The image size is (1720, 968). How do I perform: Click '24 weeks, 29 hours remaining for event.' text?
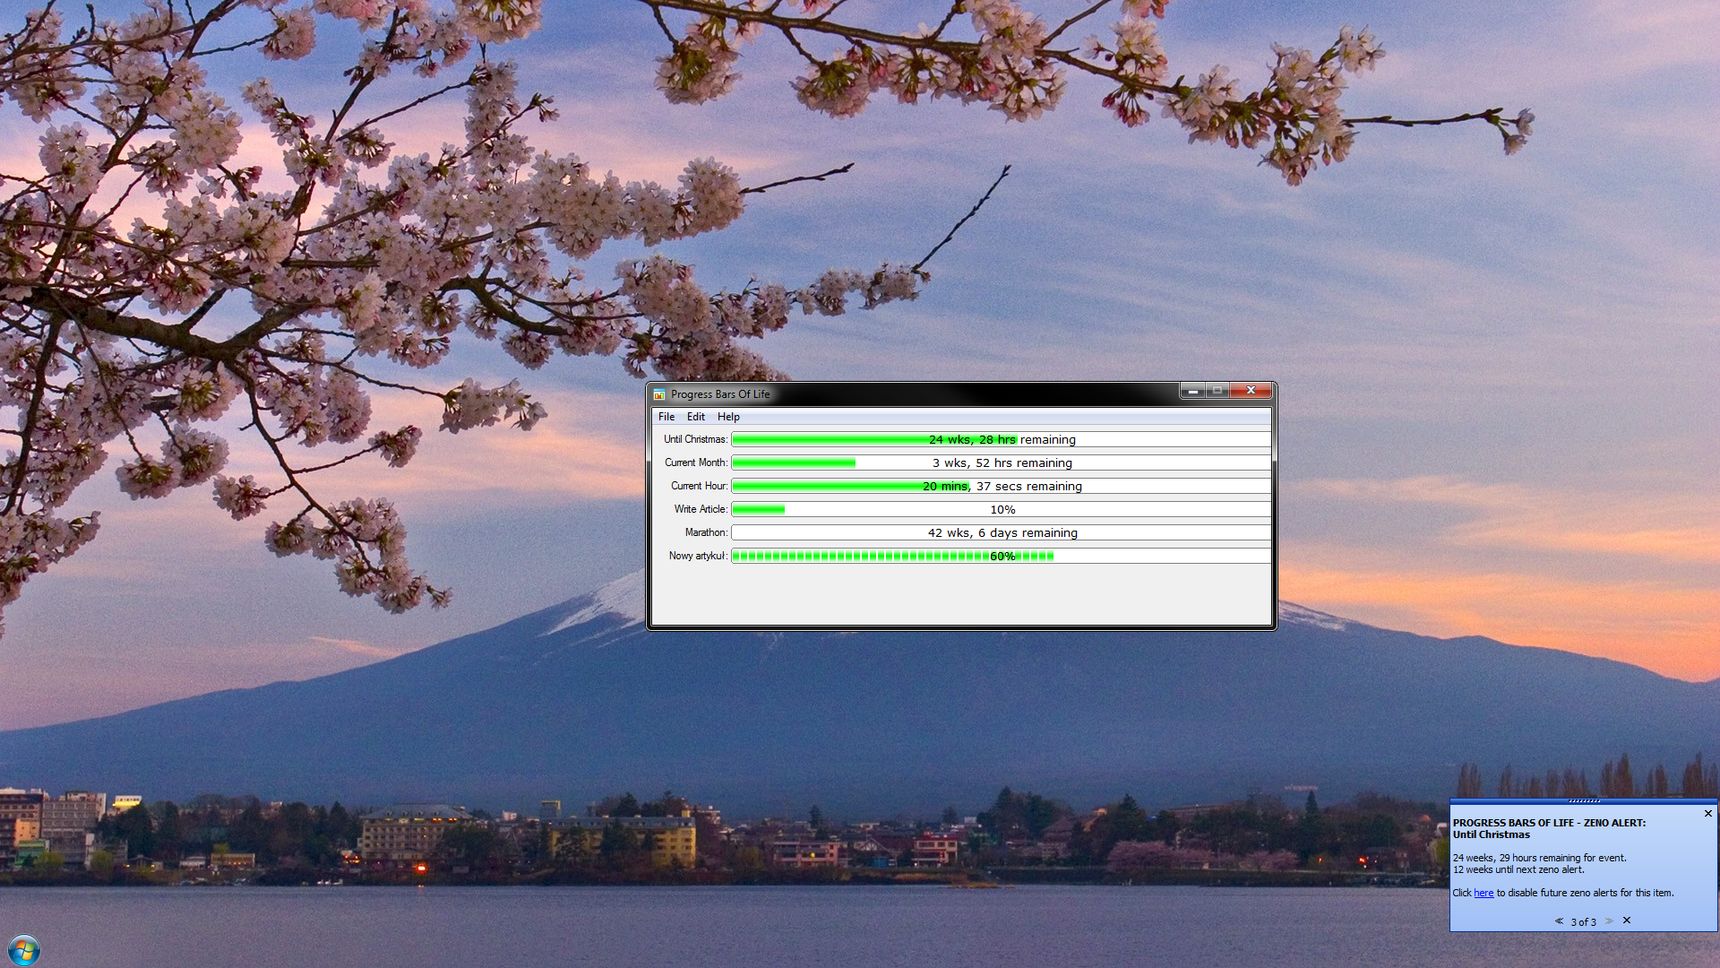(1540, 858)
